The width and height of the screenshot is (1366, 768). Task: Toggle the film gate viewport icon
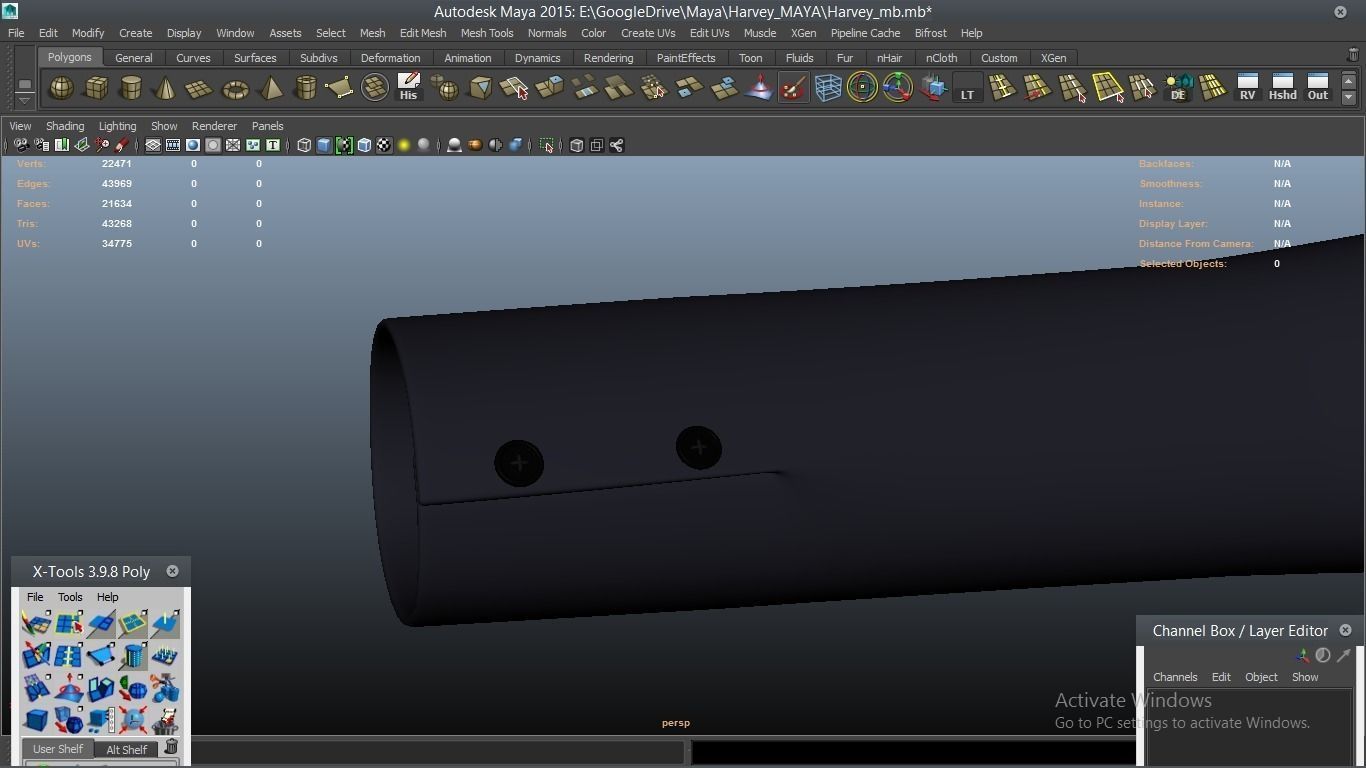[x=173, y=145]
